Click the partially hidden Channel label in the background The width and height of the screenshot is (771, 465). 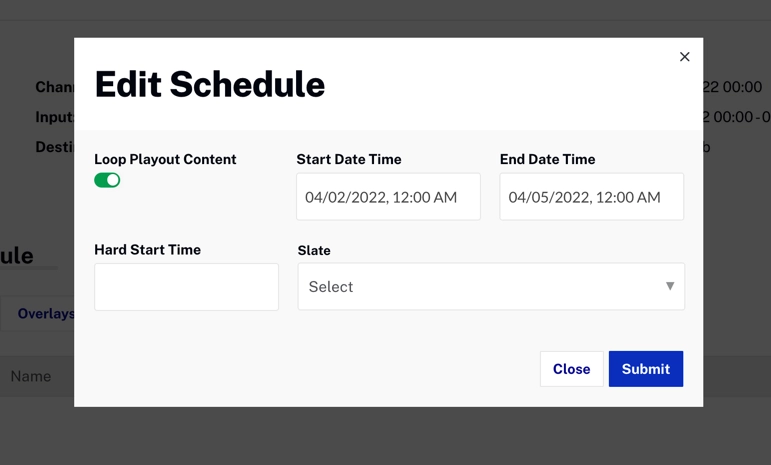[x=54, y=87]
